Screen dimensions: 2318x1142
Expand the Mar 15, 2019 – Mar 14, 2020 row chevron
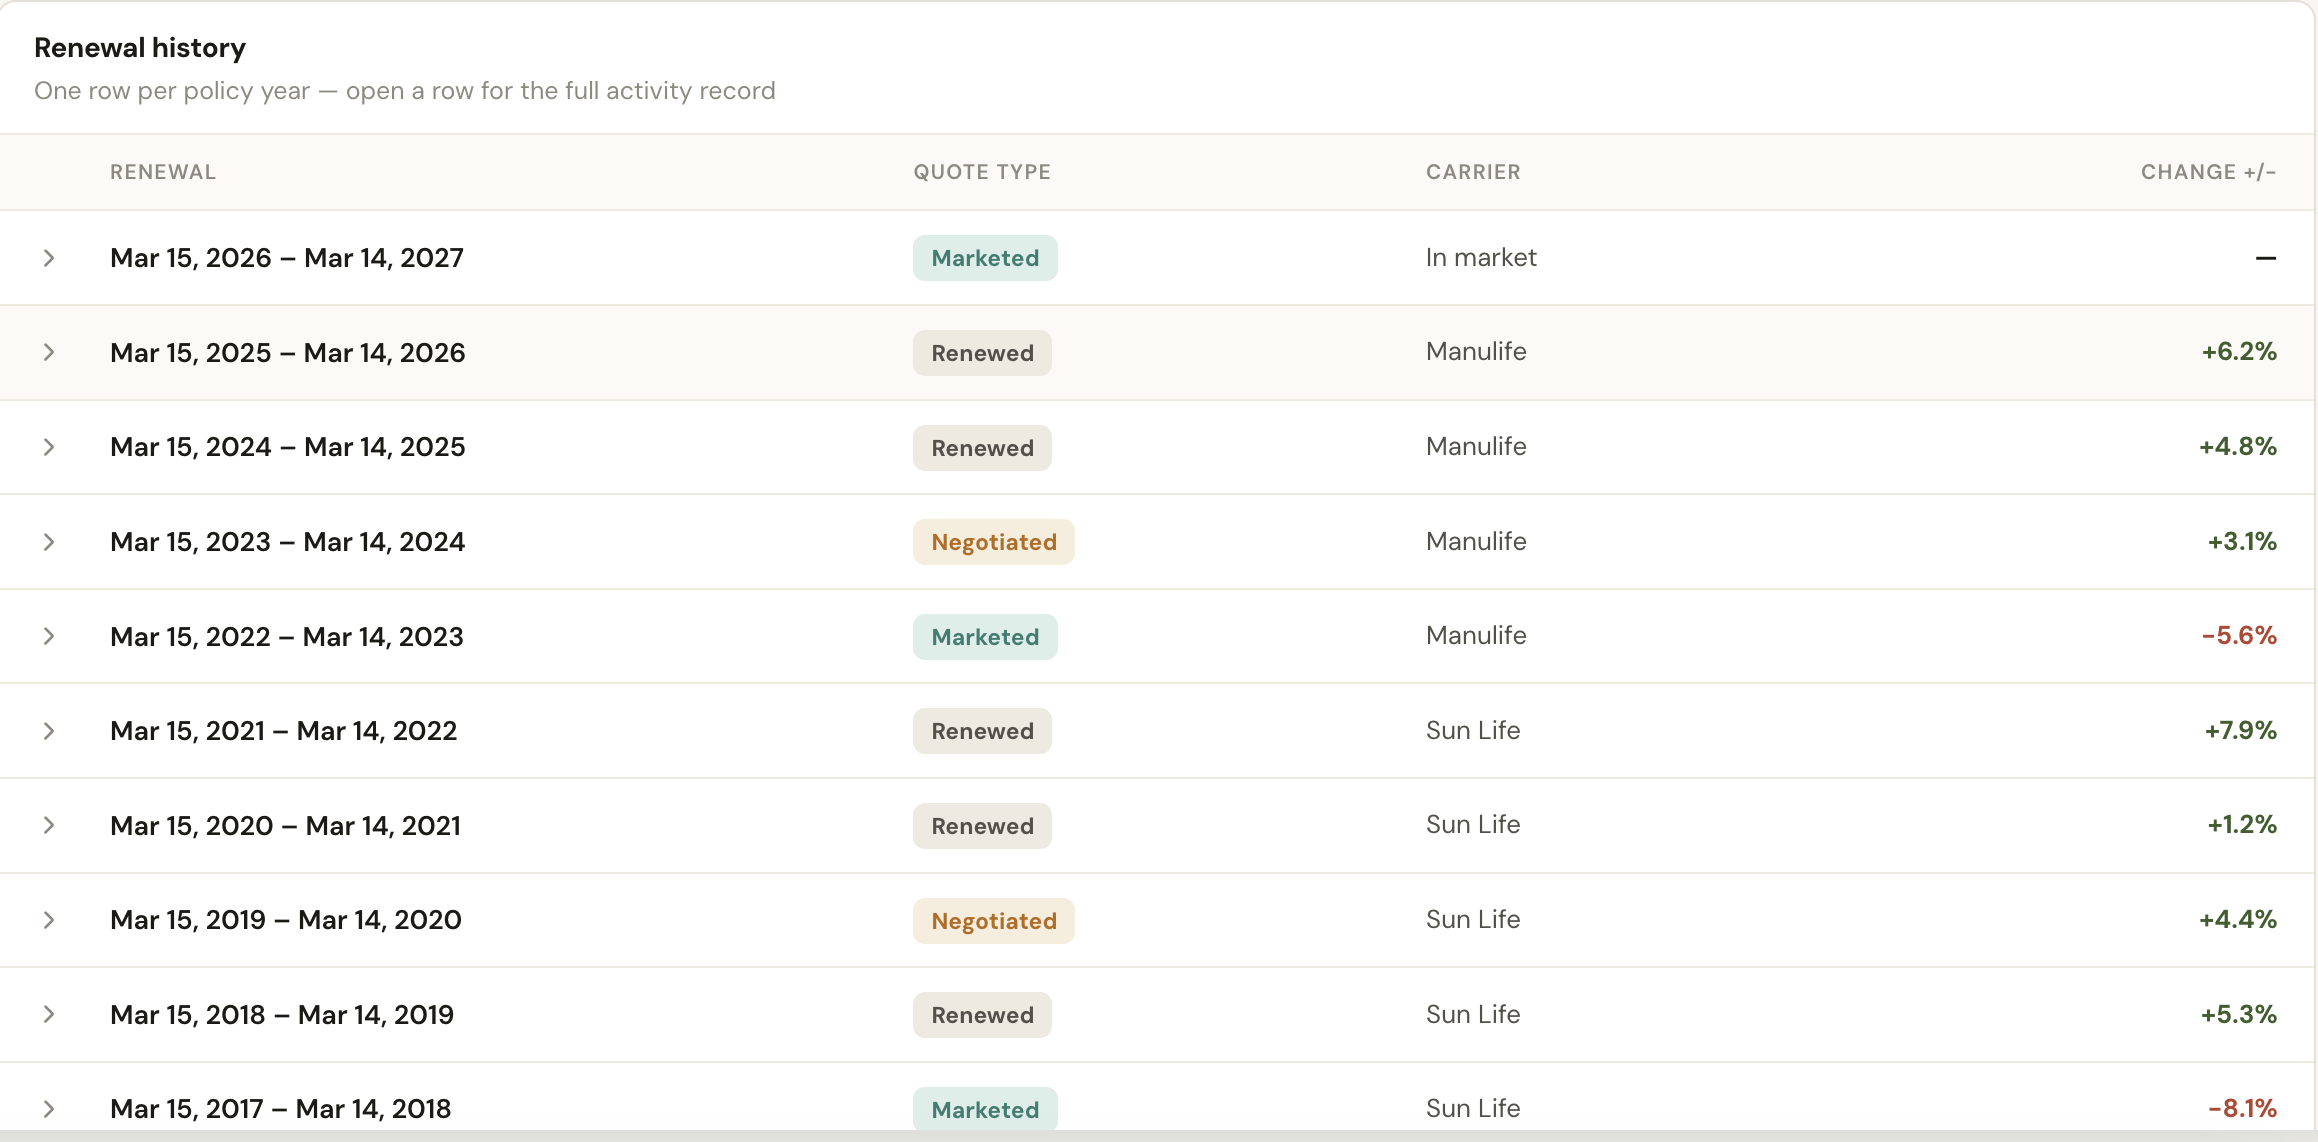click(48, 920)
